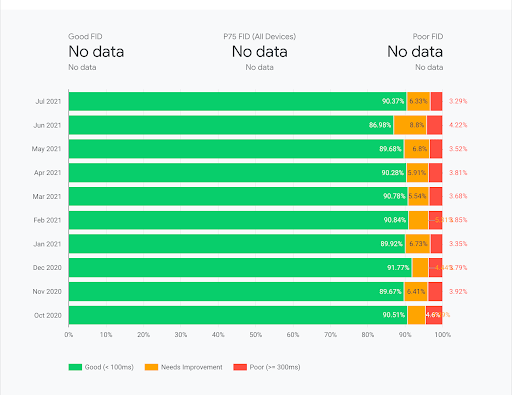The height and width of the screenshot is (395, 512).
Task: Click the May 2021 red Poor segment
Action: [x=436, y=149]
